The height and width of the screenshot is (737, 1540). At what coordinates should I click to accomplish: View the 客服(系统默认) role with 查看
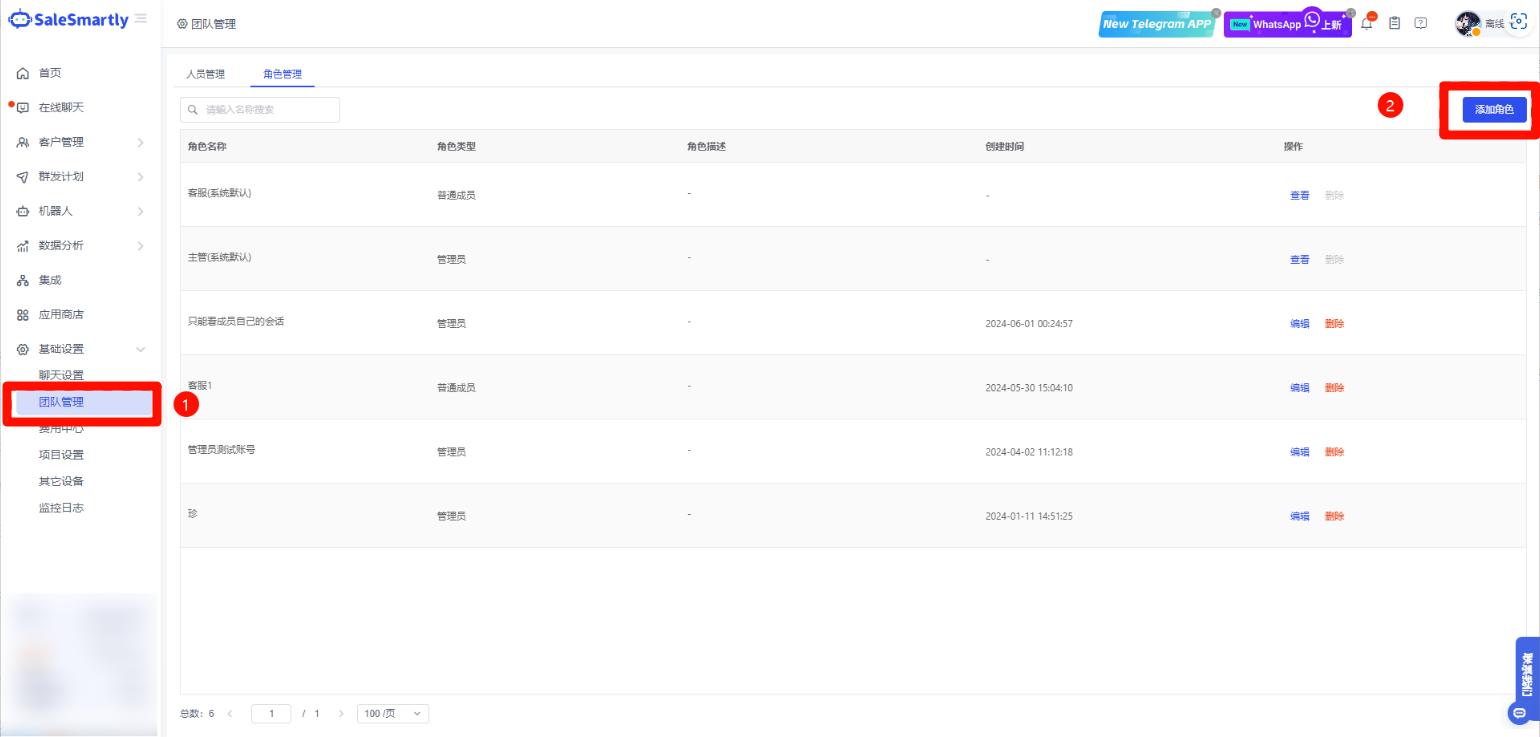1299,195
